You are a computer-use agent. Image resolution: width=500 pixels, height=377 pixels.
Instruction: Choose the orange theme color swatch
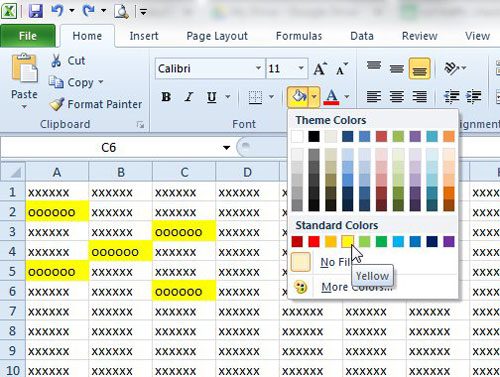point(449,136)
